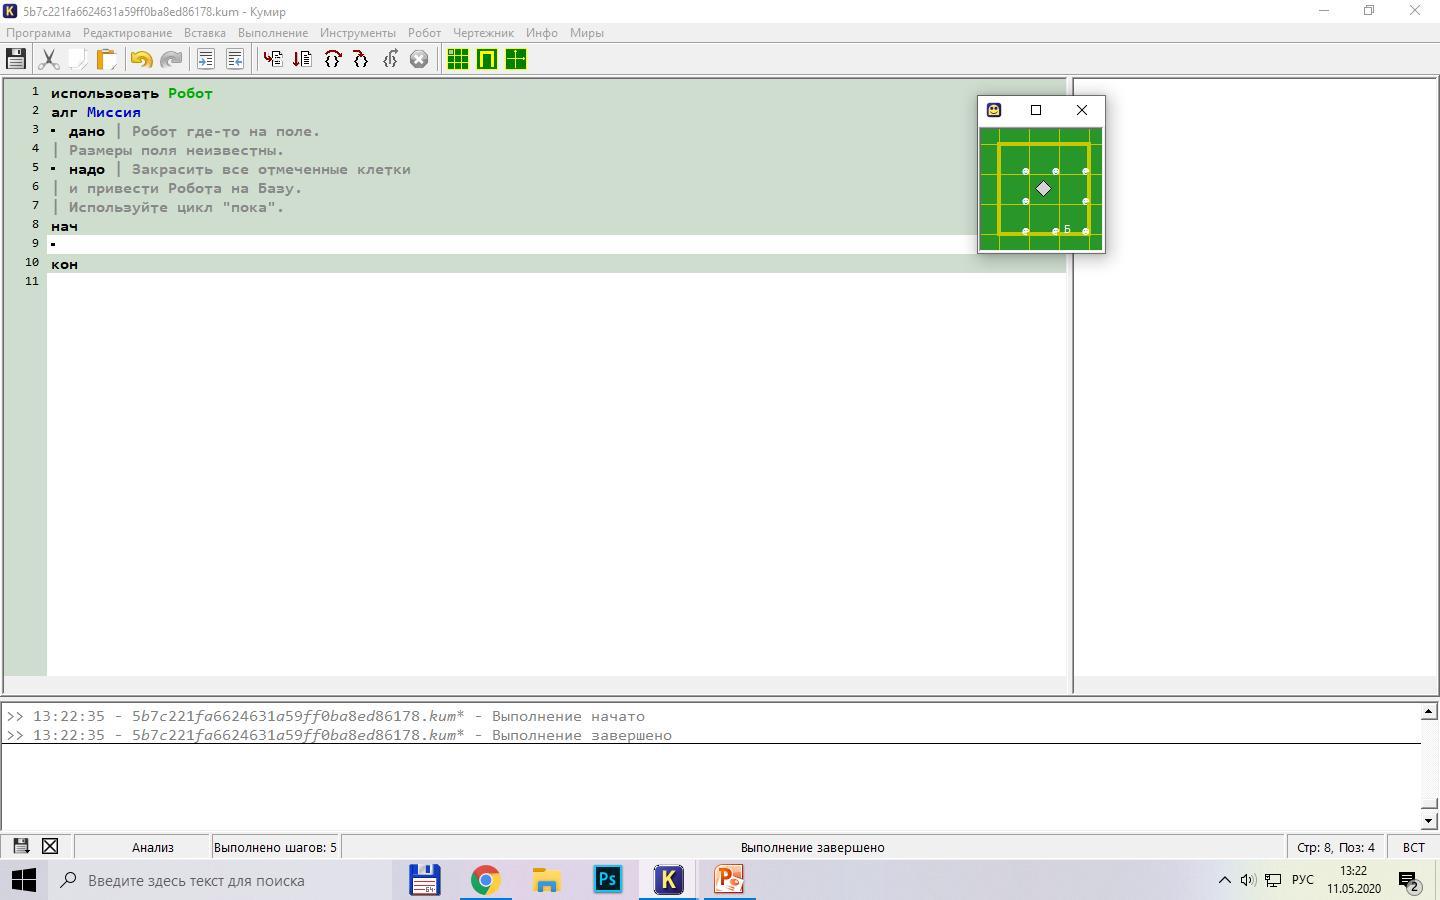Click the yellow Undo arrow icon
Screen dimensions: 1440x900
141,59
